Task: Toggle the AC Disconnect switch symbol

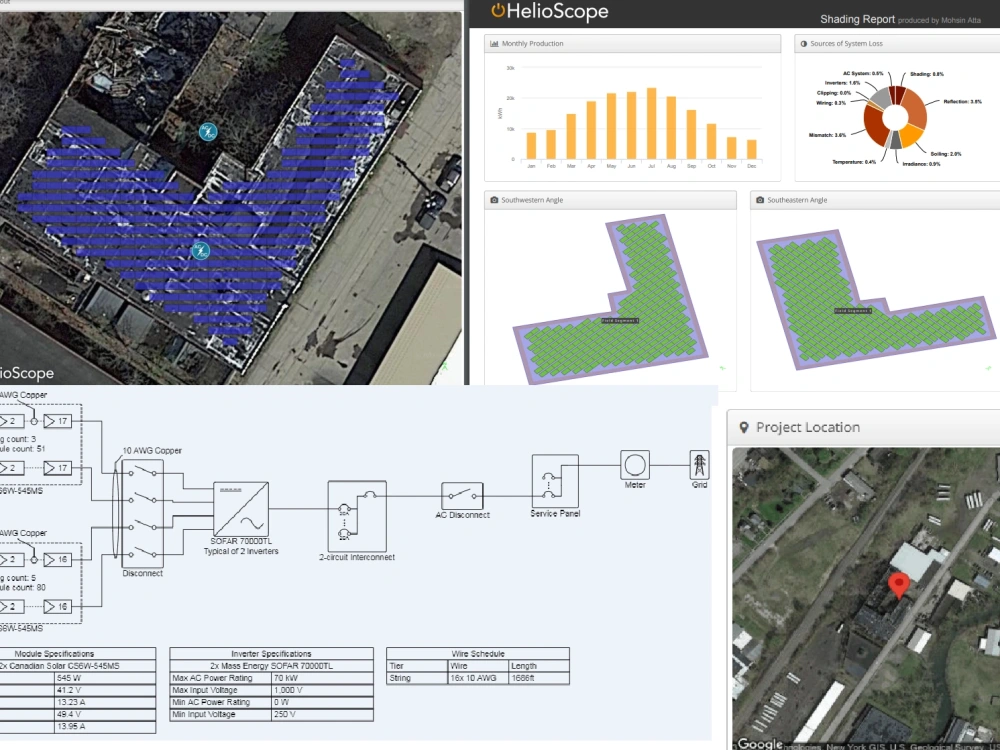Action: (462, 493)
